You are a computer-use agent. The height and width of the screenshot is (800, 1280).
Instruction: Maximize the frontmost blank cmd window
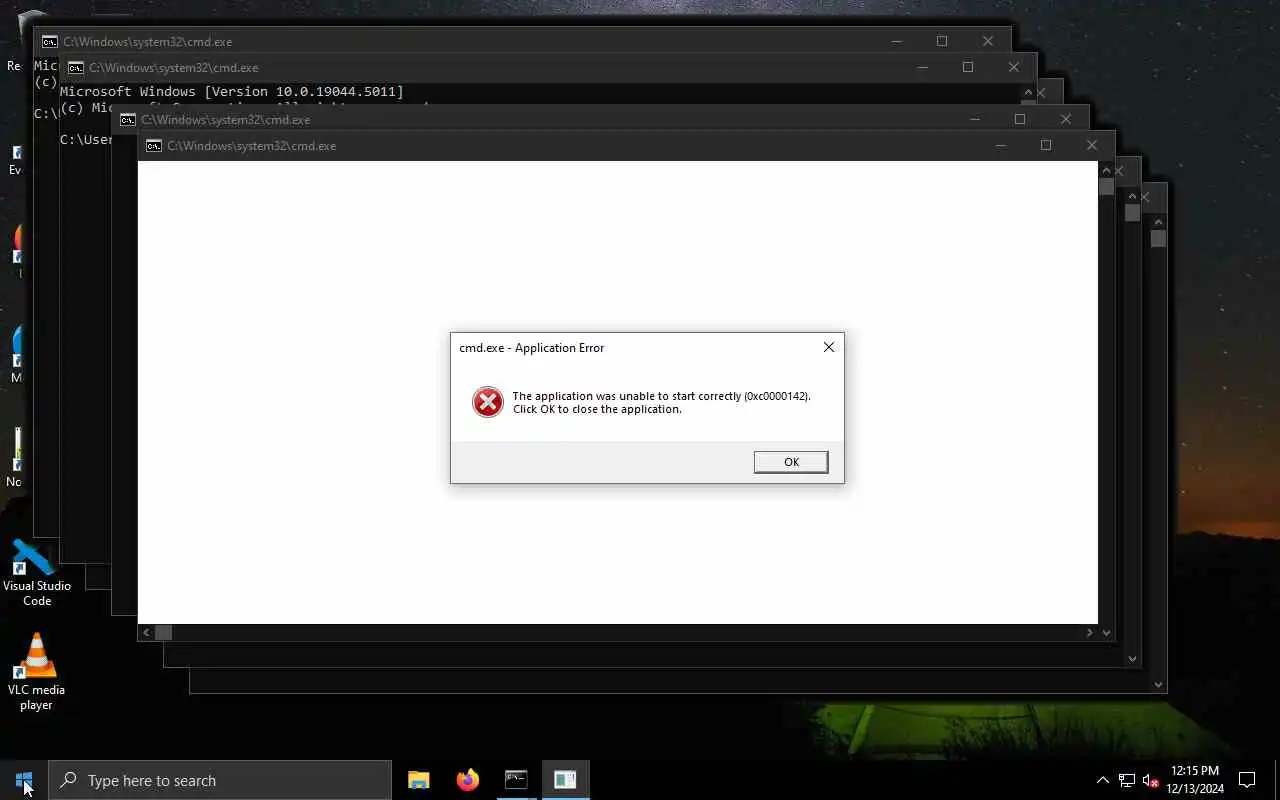point(1046,145)
